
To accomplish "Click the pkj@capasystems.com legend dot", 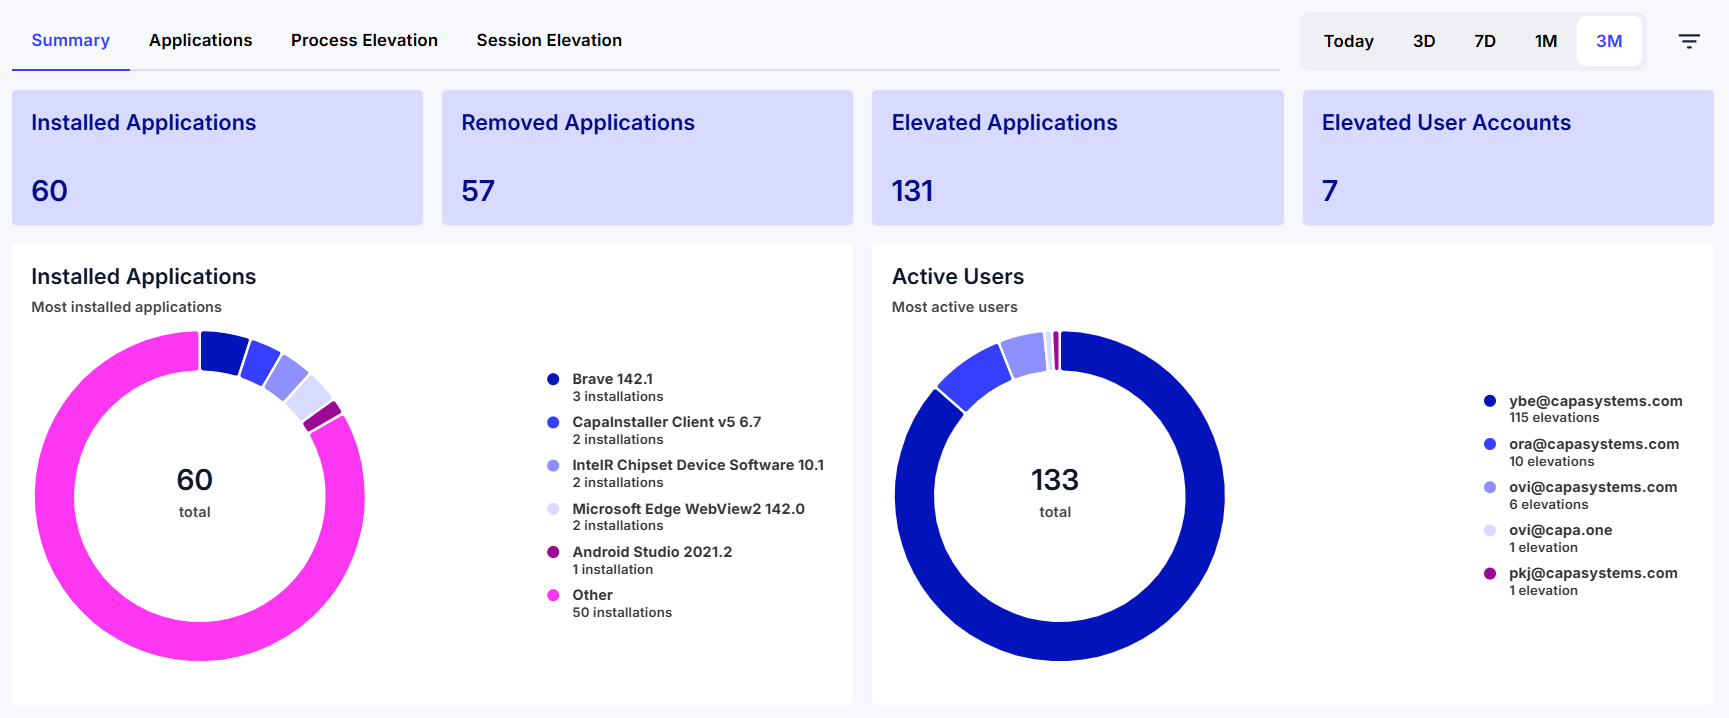I will 1490,573.
